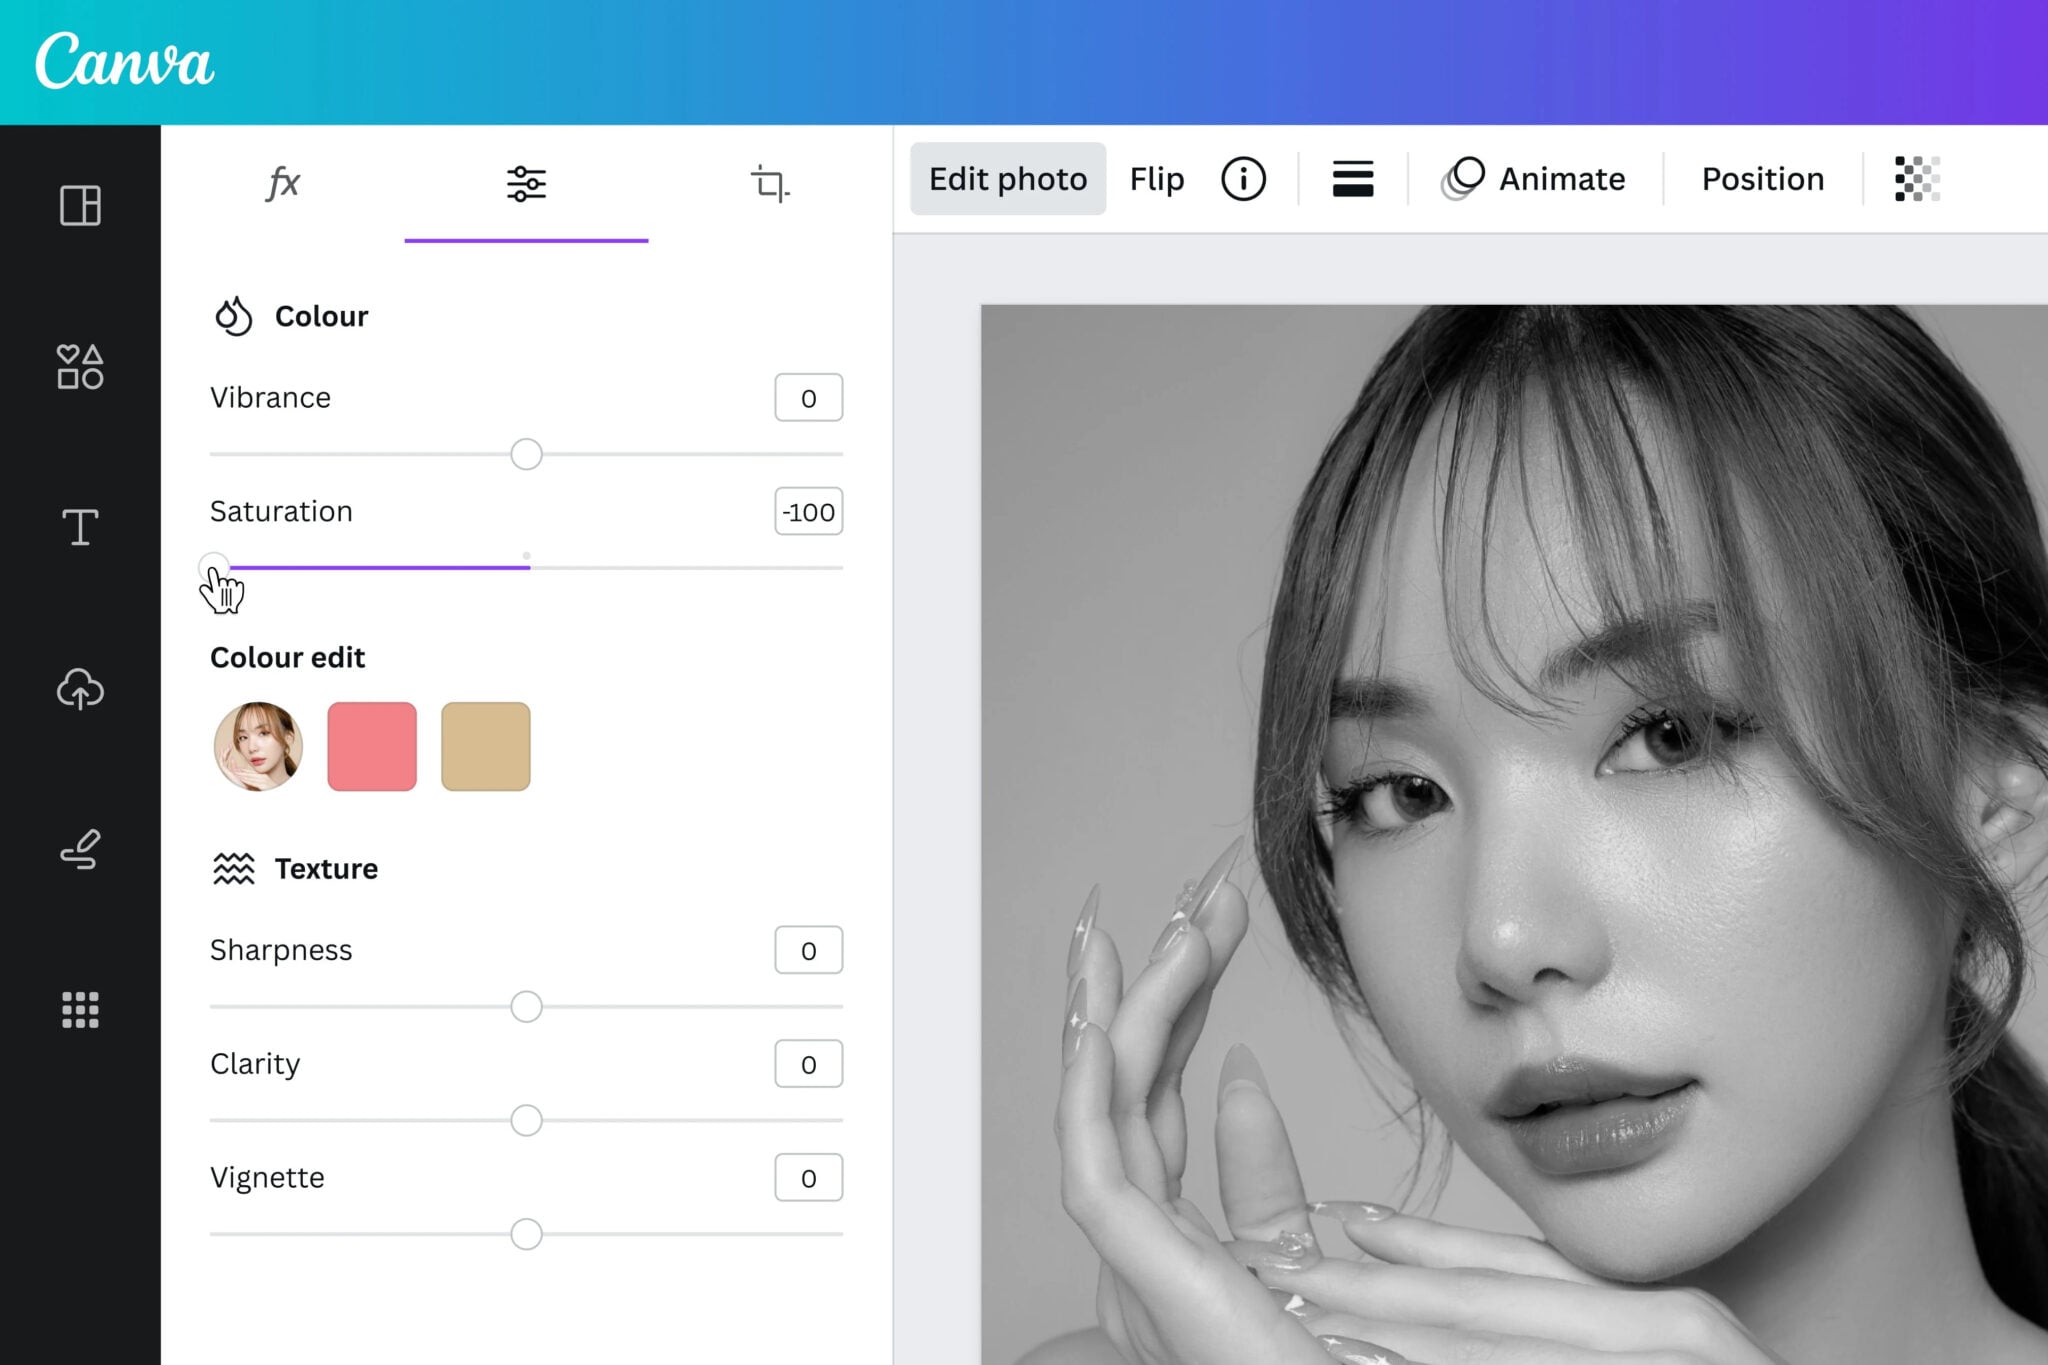
Task: Click the three horizontal lines toolbar icon
Action: click(1352, 178)
